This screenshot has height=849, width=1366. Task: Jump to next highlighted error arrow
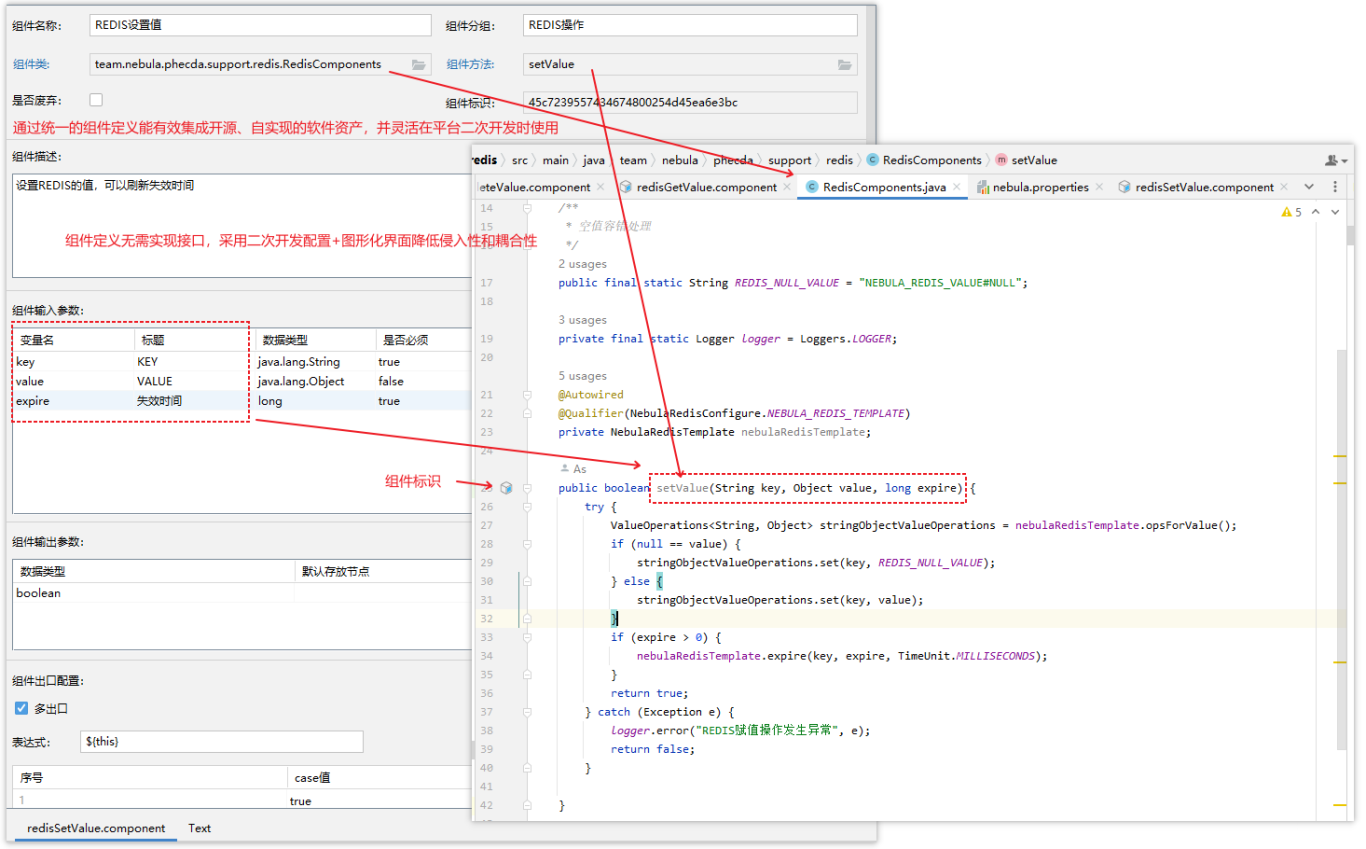(1335, 212)
